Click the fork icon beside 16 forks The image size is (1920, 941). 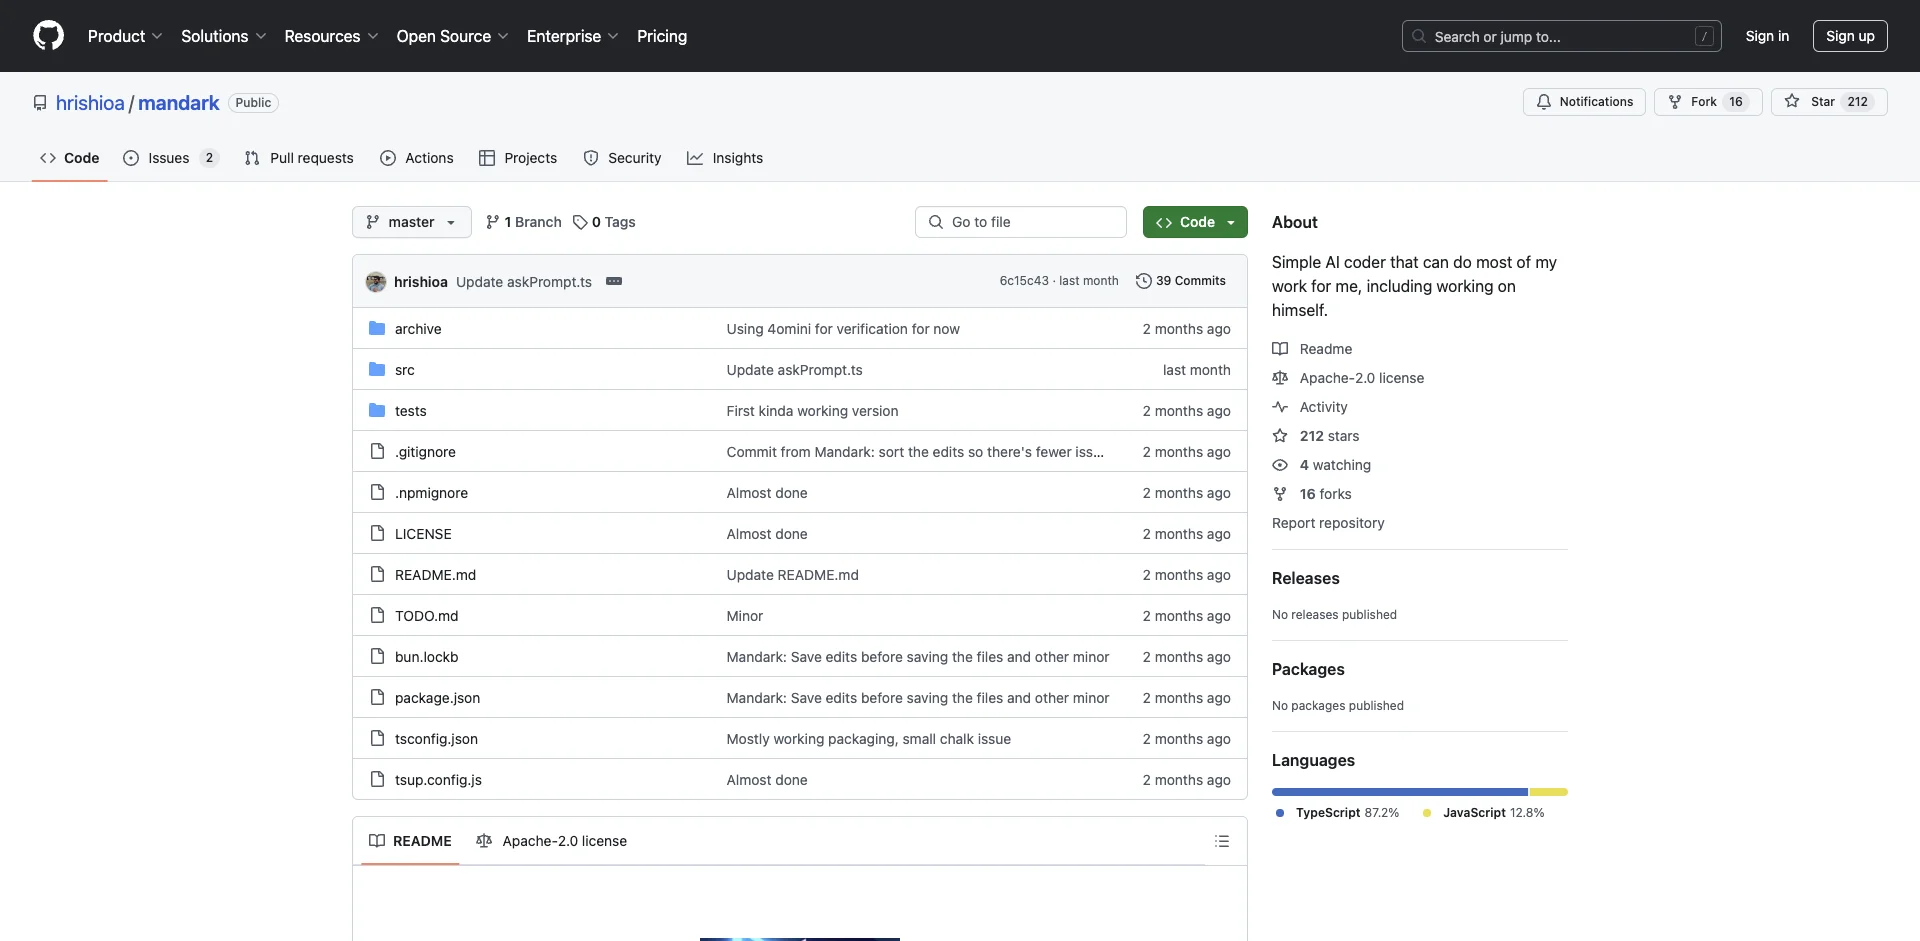coord(1280,494)
